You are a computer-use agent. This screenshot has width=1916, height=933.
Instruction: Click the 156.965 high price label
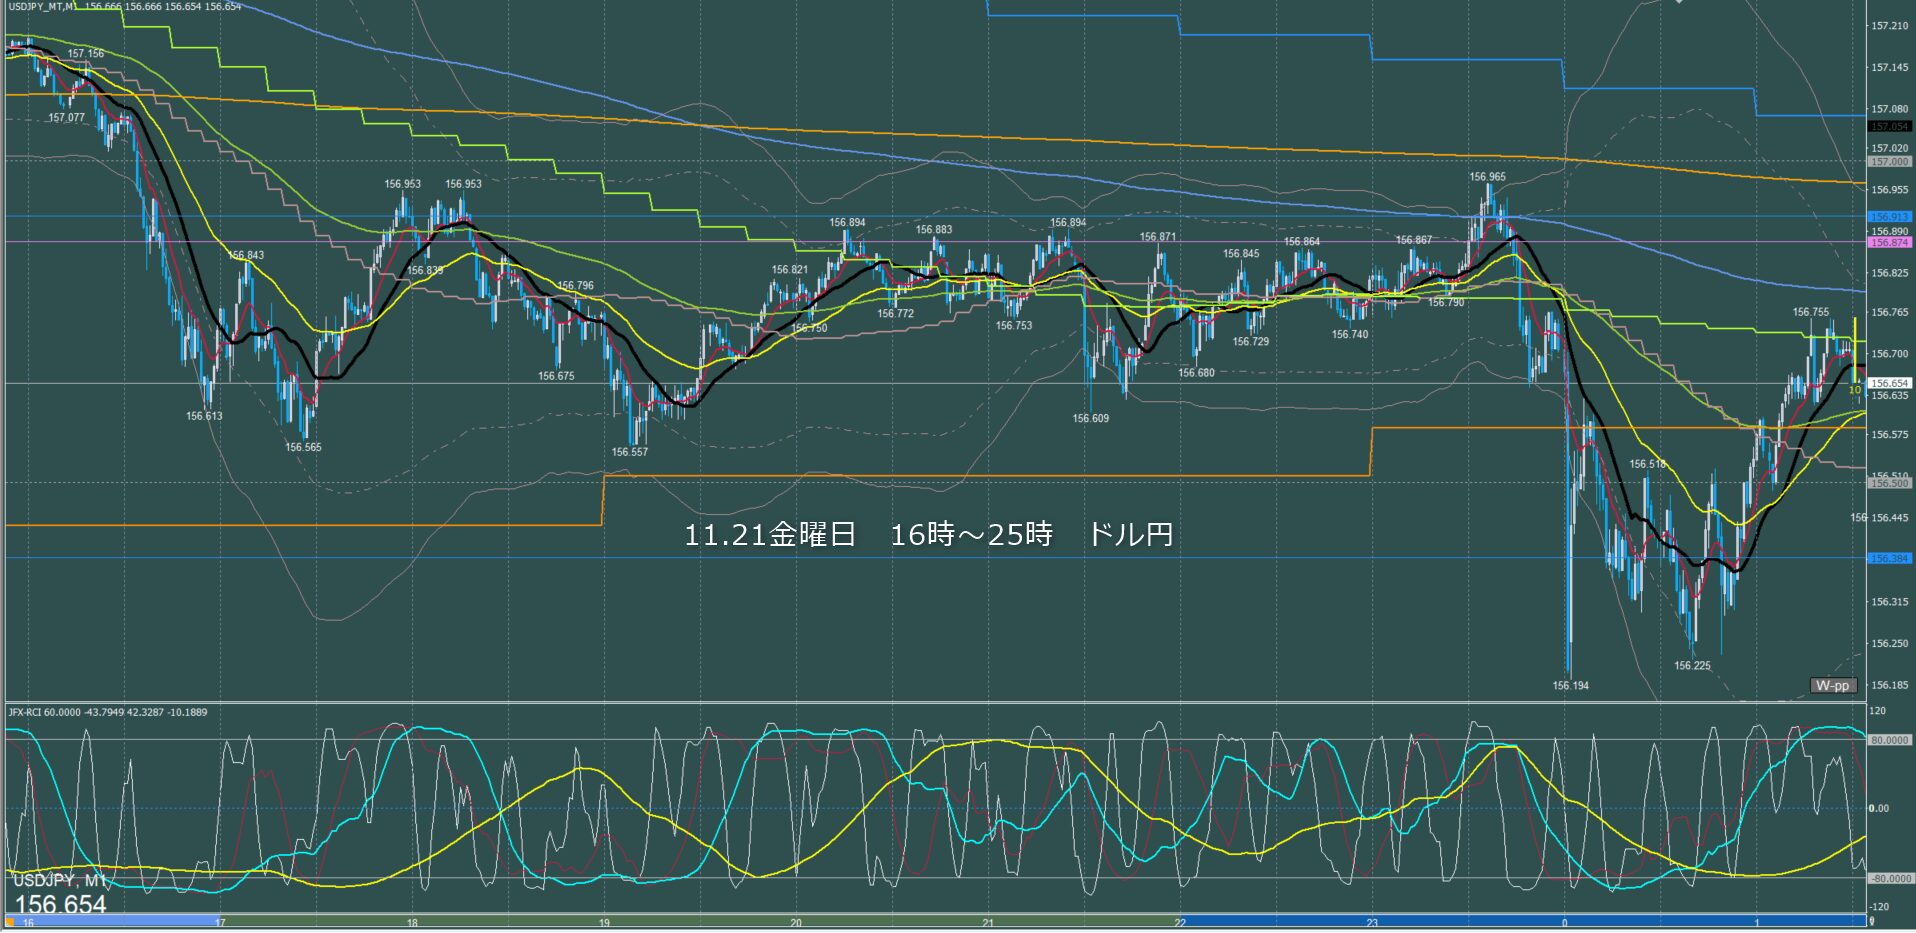1487,177
